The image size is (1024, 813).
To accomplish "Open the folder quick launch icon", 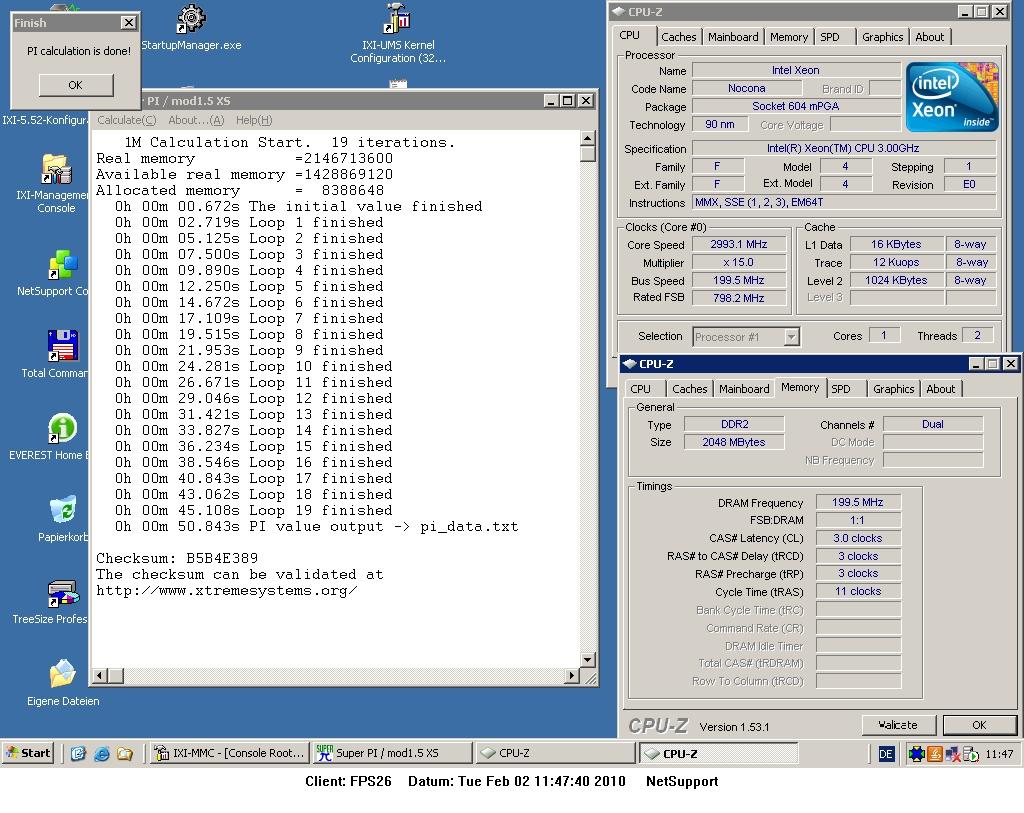I will (x=125, y=753).
